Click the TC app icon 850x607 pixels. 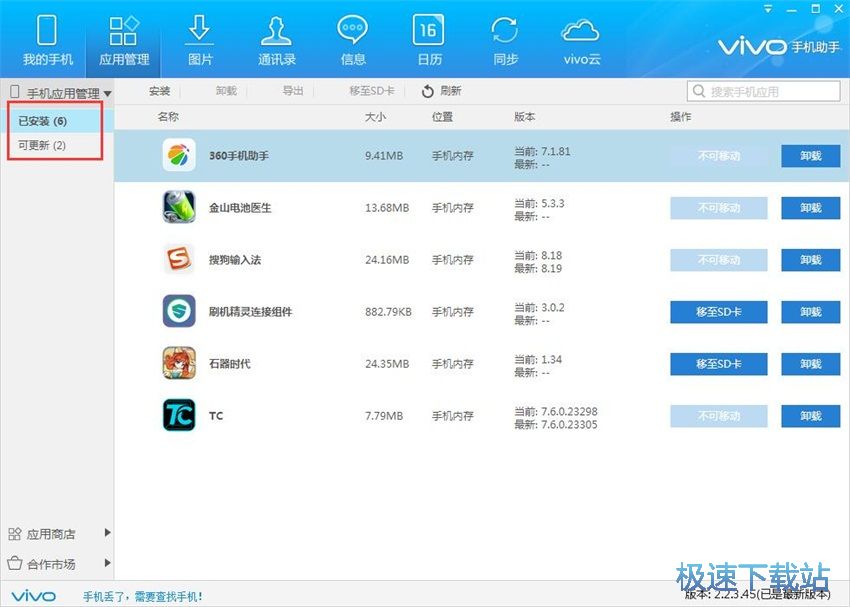coord(179,415)
